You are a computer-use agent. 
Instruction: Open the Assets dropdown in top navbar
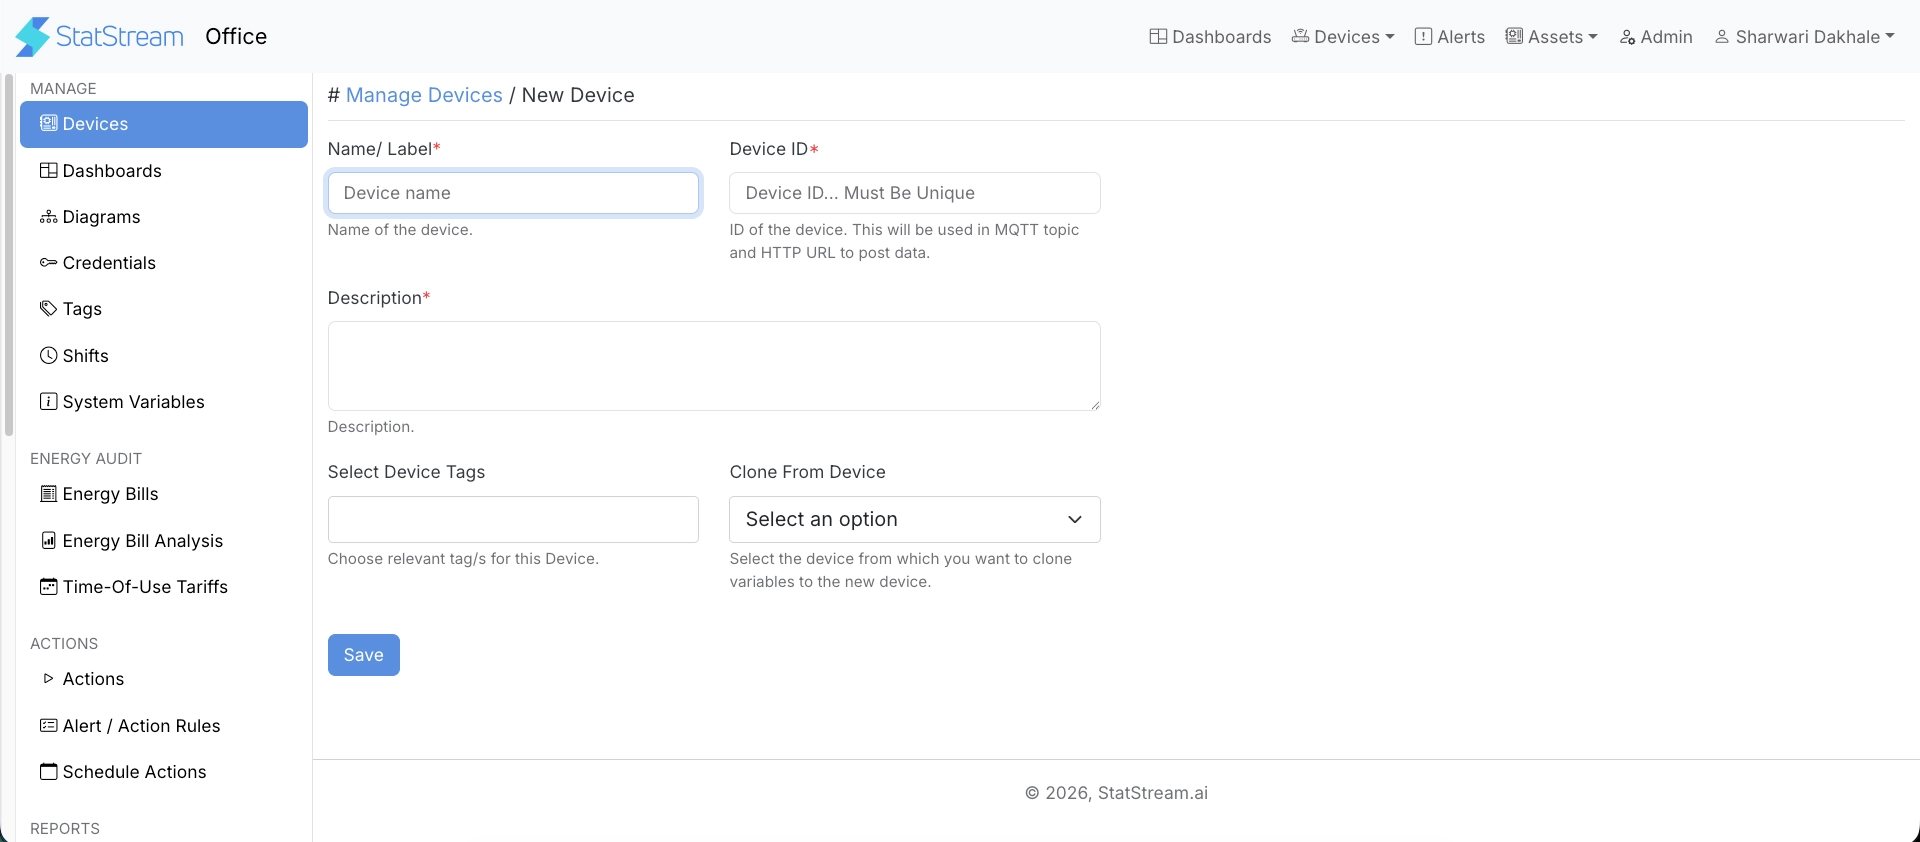point(1552,37)
